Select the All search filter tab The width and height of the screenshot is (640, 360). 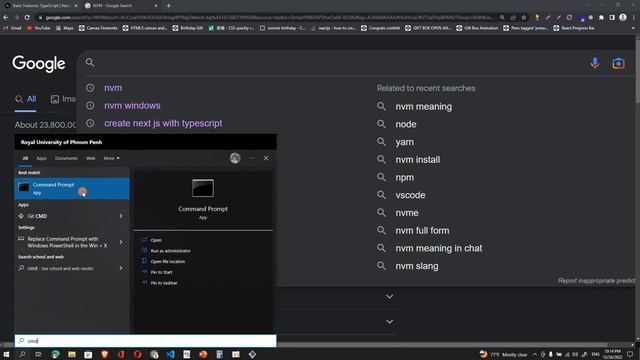[25, 158]
